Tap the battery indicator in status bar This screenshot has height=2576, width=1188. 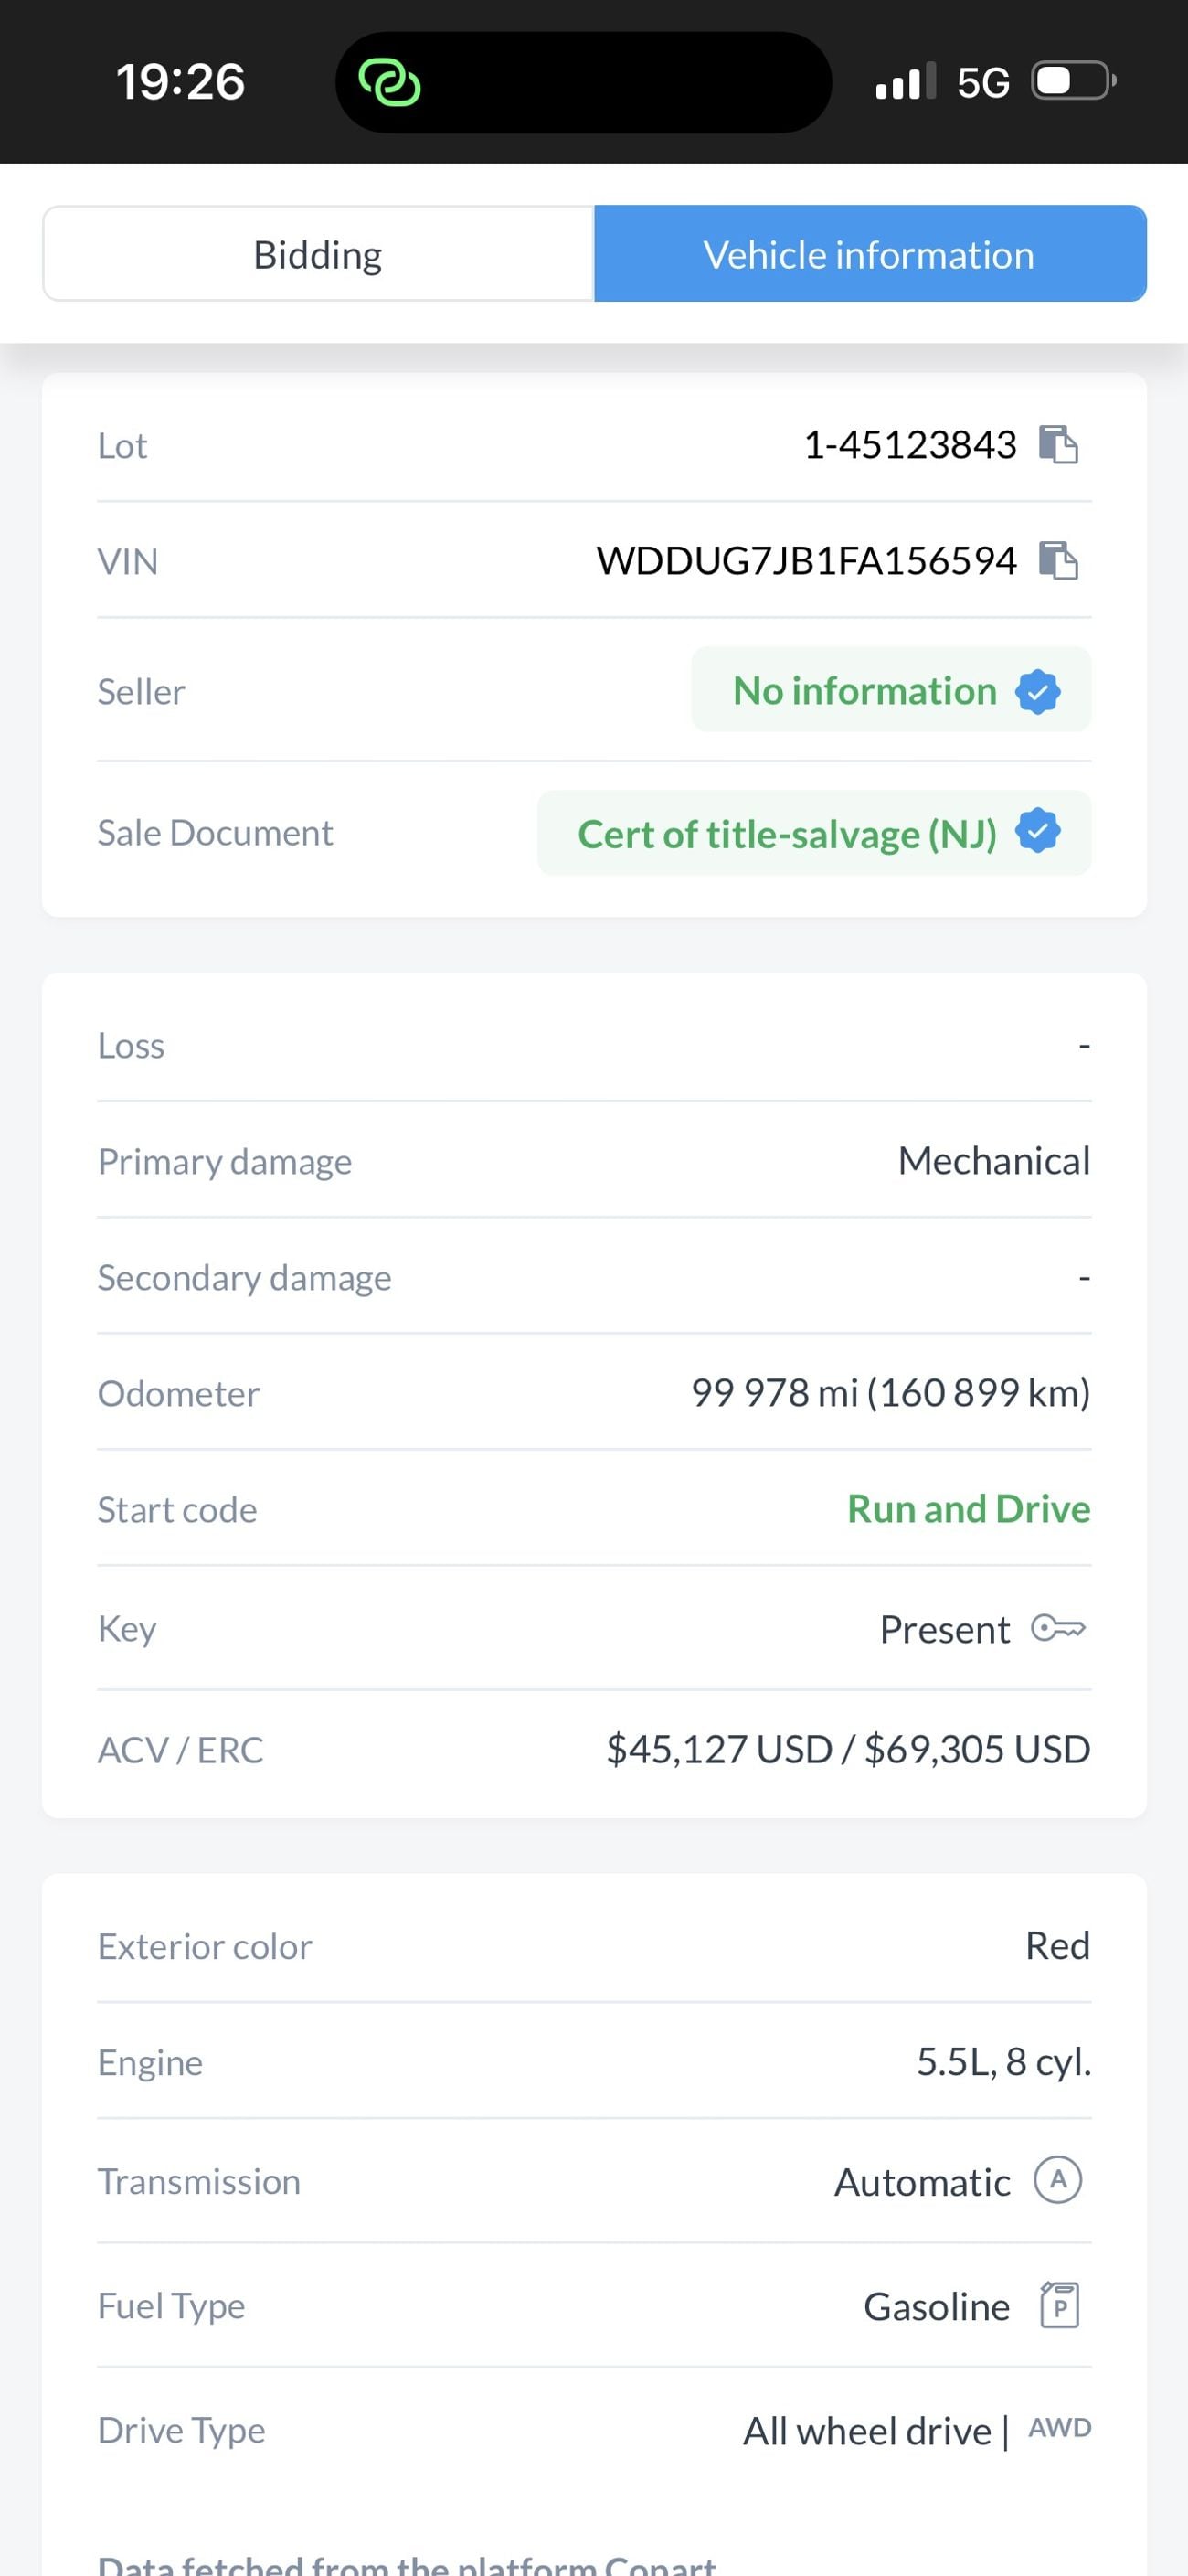pyautogui.click(x=1074, y=81)
